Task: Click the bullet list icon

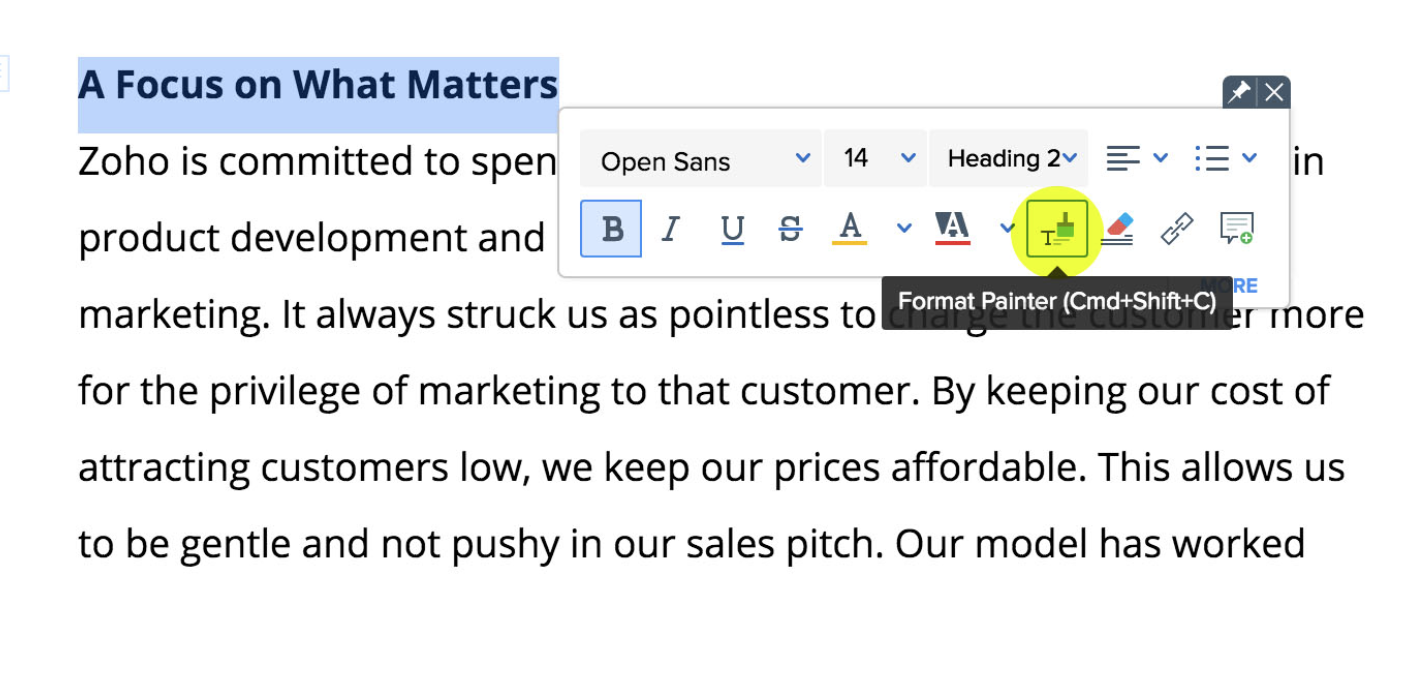Action: [1211, 158]
